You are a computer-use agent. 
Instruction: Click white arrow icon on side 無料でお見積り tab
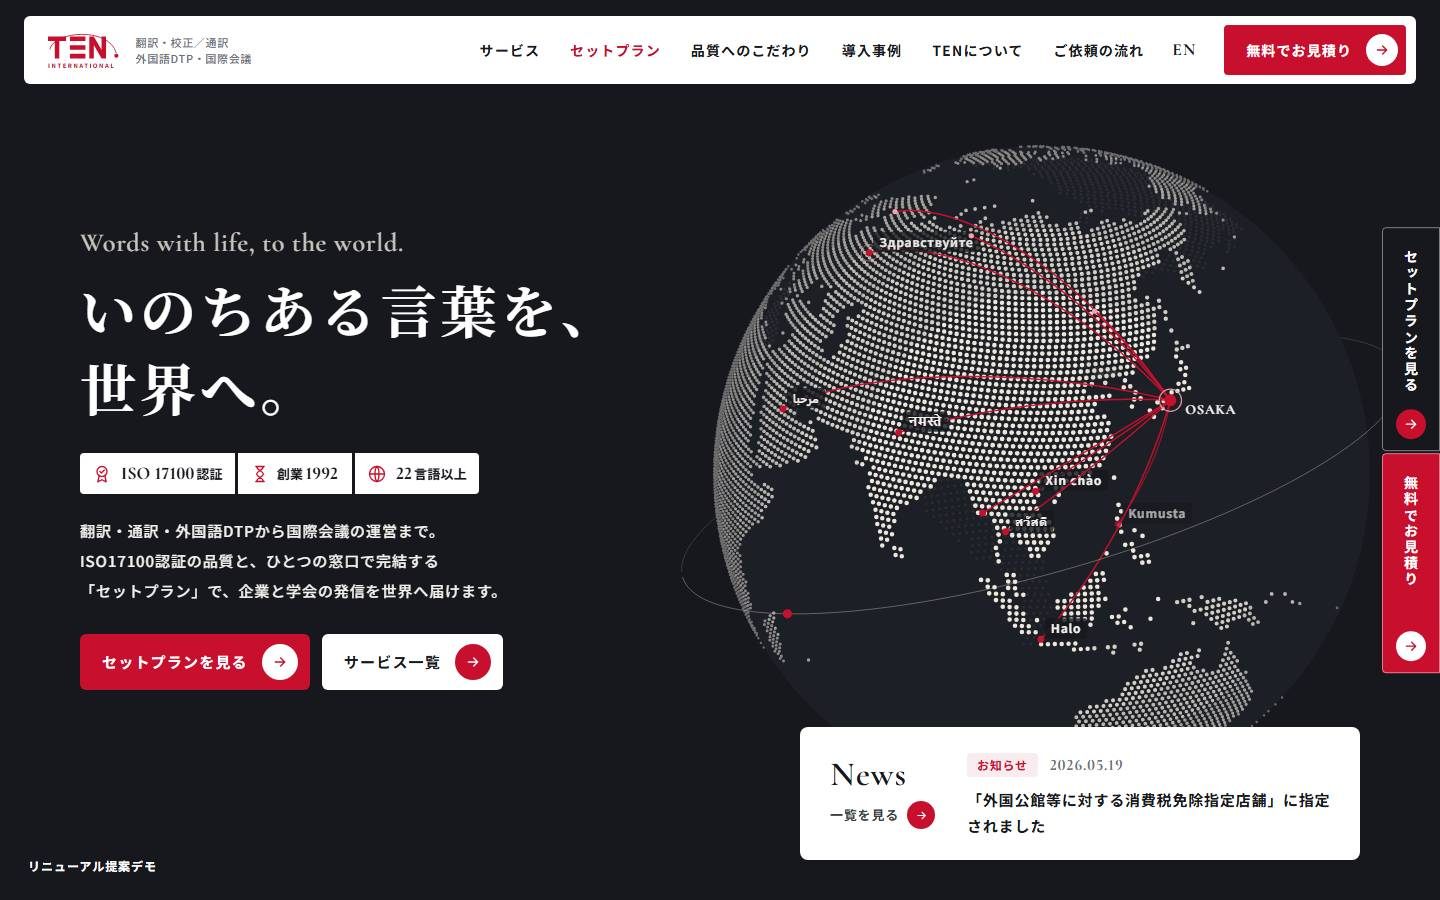pyautogui.click(x=1411, y=645)
